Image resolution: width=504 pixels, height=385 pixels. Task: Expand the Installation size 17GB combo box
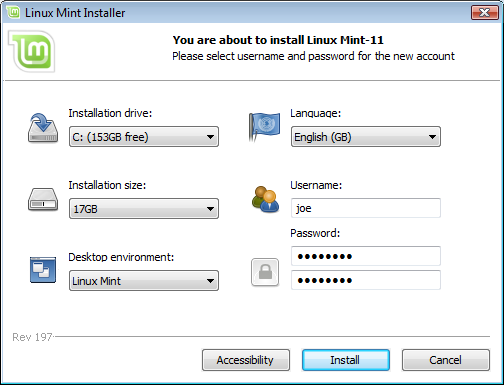click(x=144, y=209)
